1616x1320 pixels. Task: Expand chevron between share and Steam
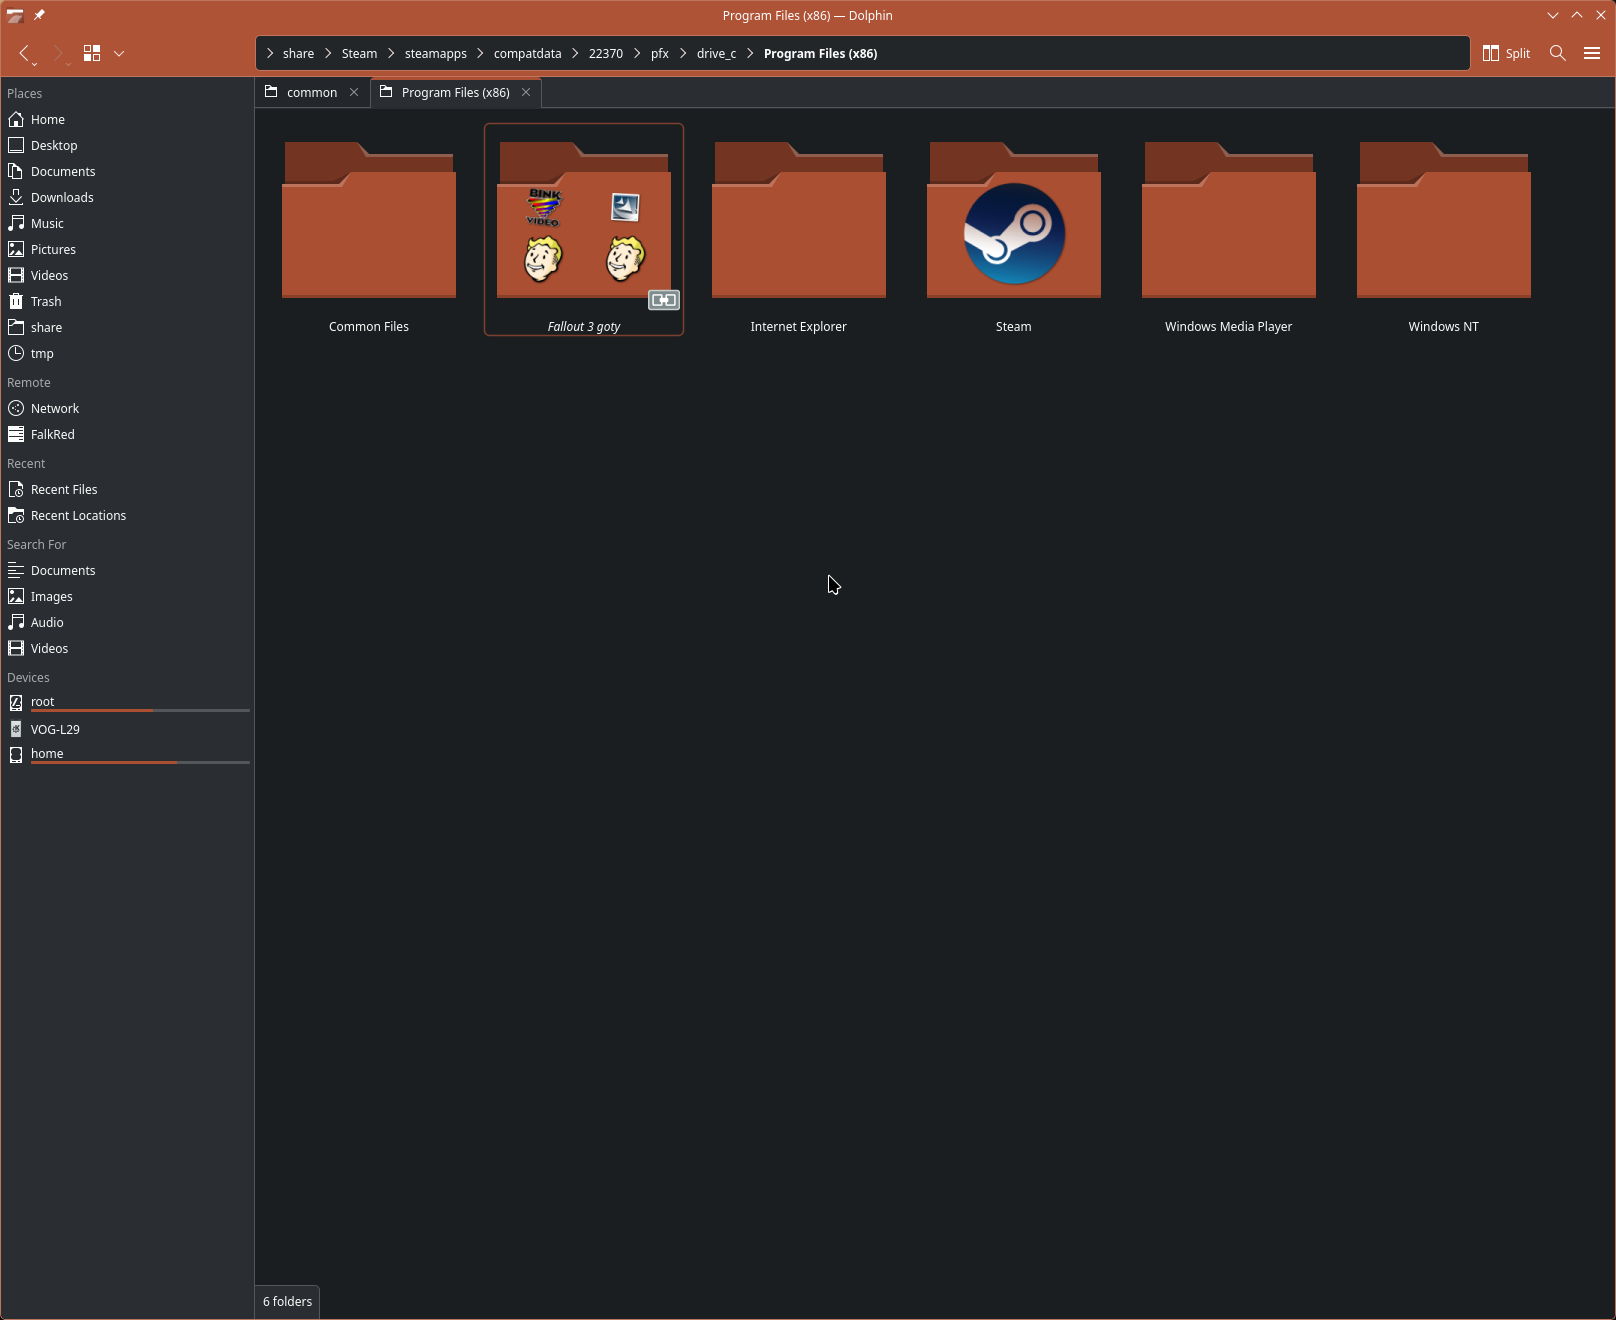pyautogui.click(x=328, y=54)
